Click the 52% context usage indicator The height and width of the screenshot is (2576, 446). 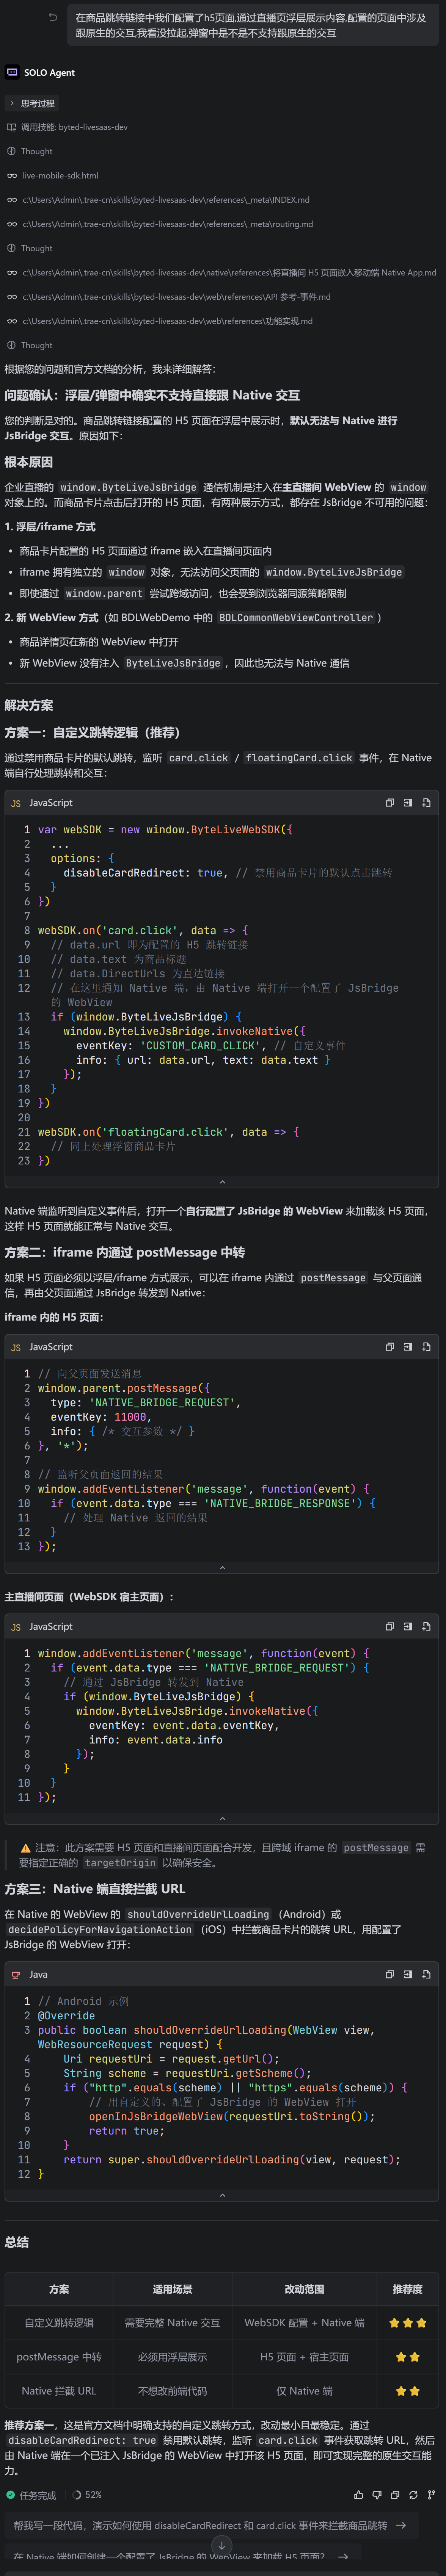(x=87, y=2495)
